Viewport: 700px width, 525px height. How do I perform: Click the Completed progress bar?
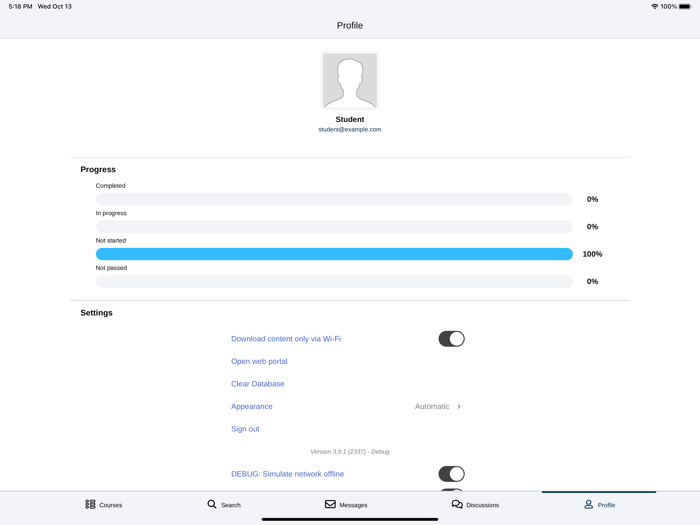pyautogui.click(x=334, y=199)
